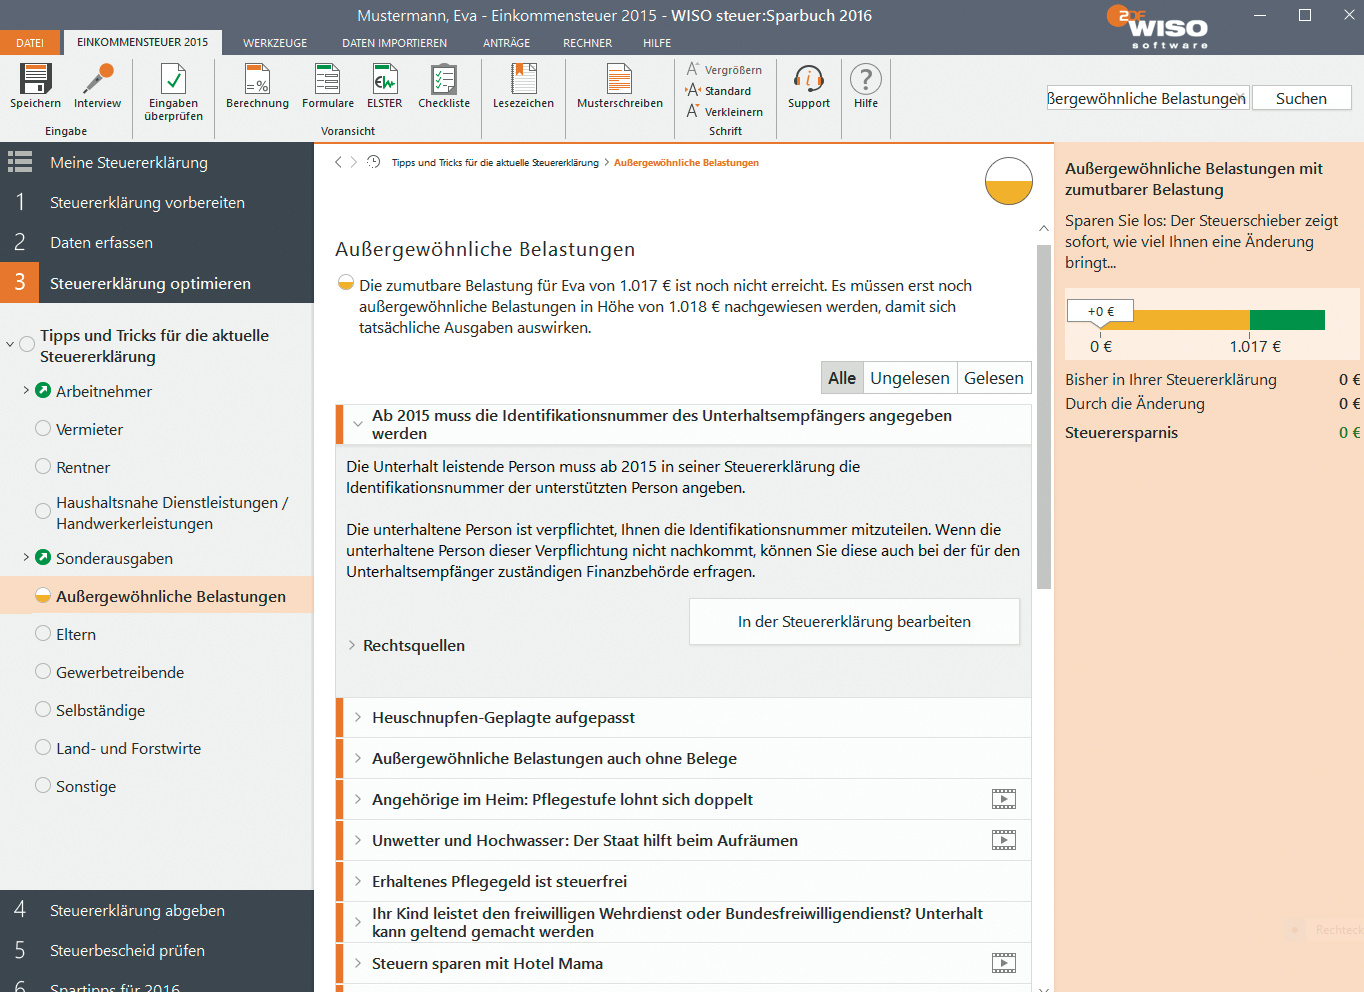Viewport: 1364px width, 992px height.
Task: Open the Support headset icon
Action: [808, 80]
